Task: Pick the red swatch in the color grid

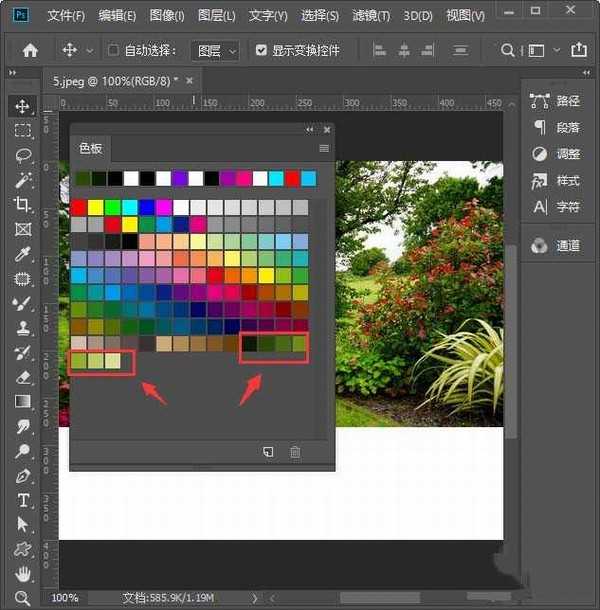Action: [78, 207]
